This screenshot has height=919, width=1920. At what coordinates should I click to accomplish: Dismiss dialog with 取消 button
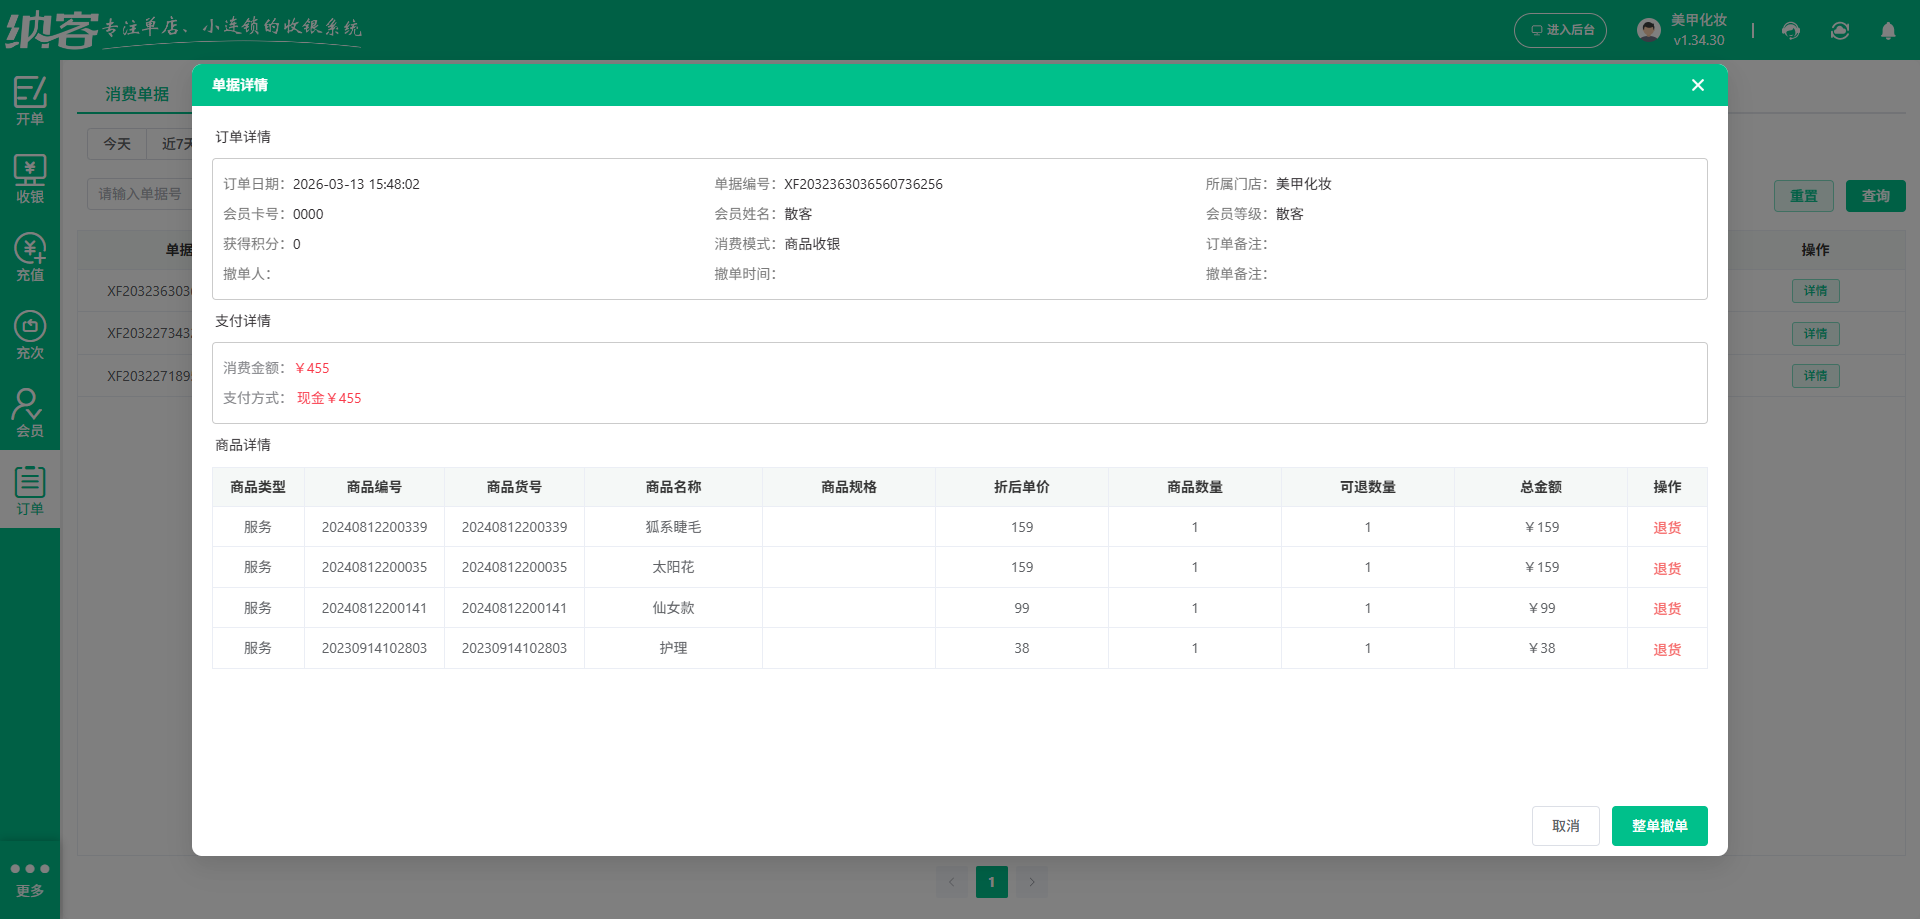pos(1565,825)
